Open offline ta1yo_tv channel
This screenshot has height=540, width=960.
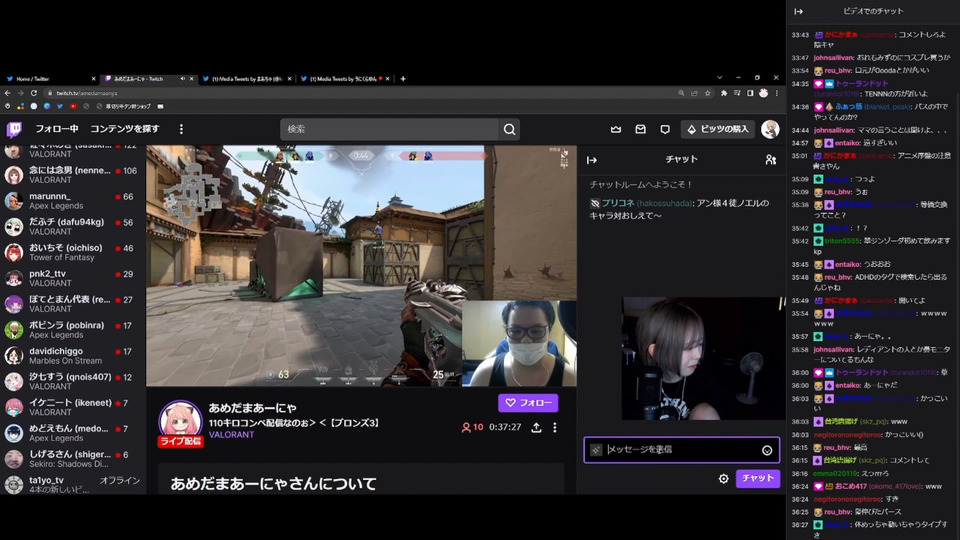click(72, 484)
